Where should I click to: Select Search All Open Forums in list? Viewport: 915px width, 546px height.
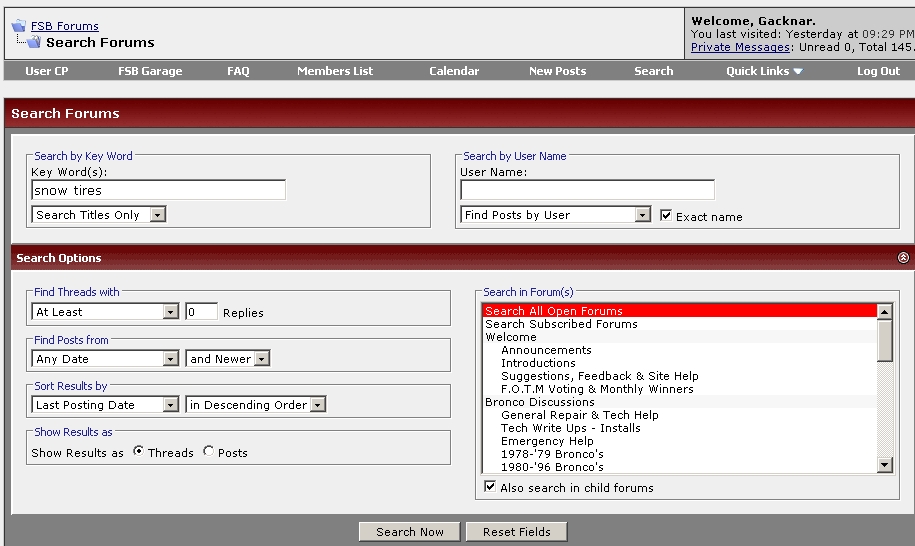(680, 311)
